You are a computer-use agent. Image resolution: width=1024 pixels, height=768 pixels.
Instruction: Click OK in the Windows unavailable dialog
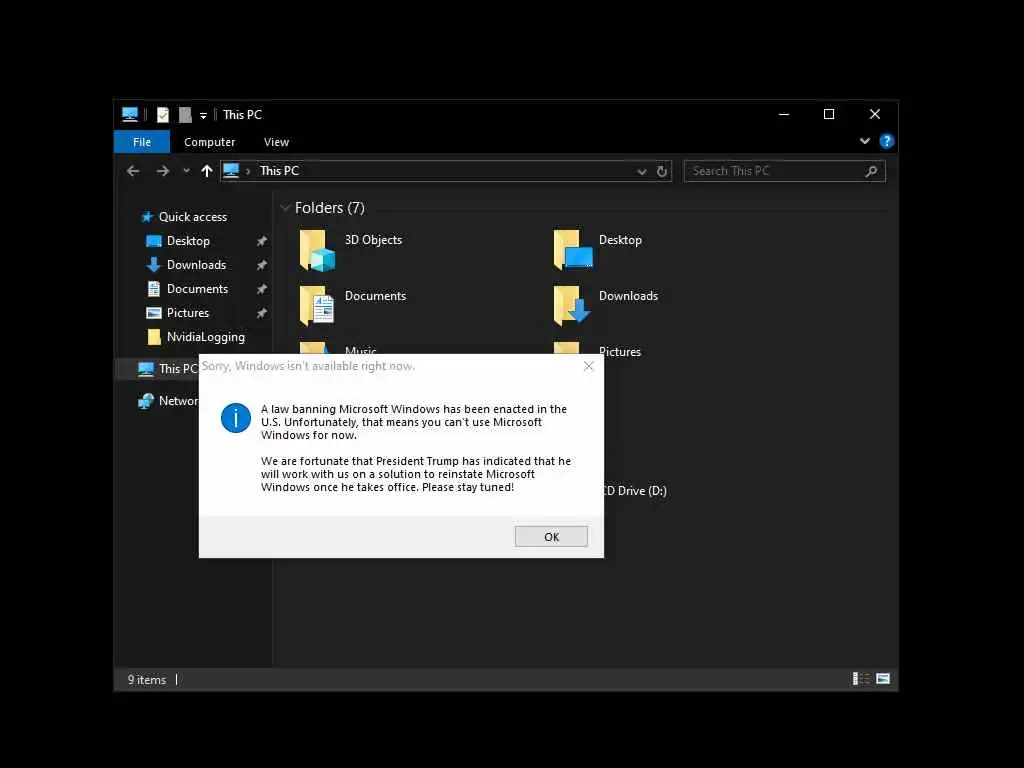[551, 536]
